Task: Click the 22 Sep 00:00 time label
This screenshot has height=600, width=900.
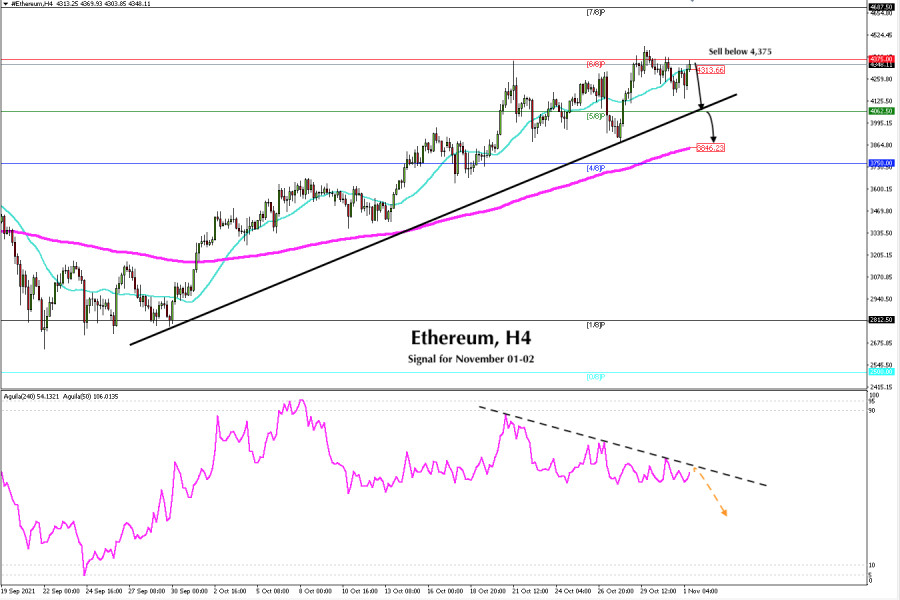Action: pos(61,591)
